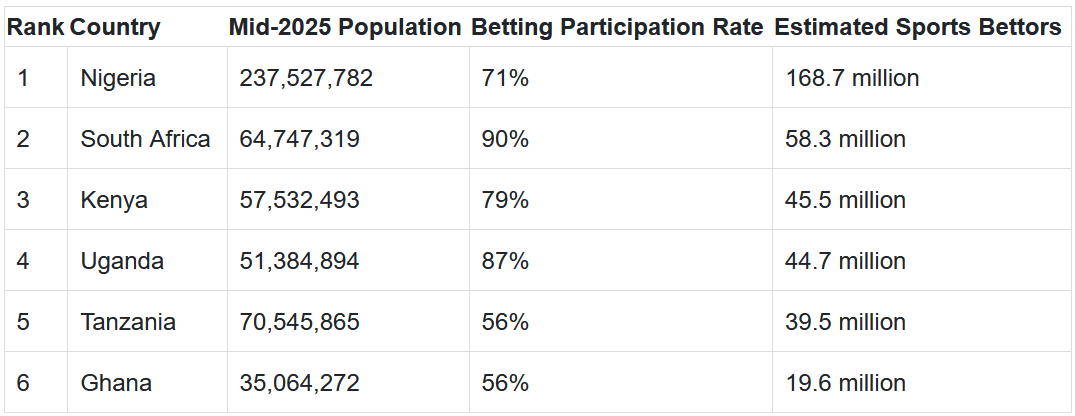Screen dimensions: 1075x416
Task: Select Tanzania's population 70,545,865
Action: click(299, 322)
